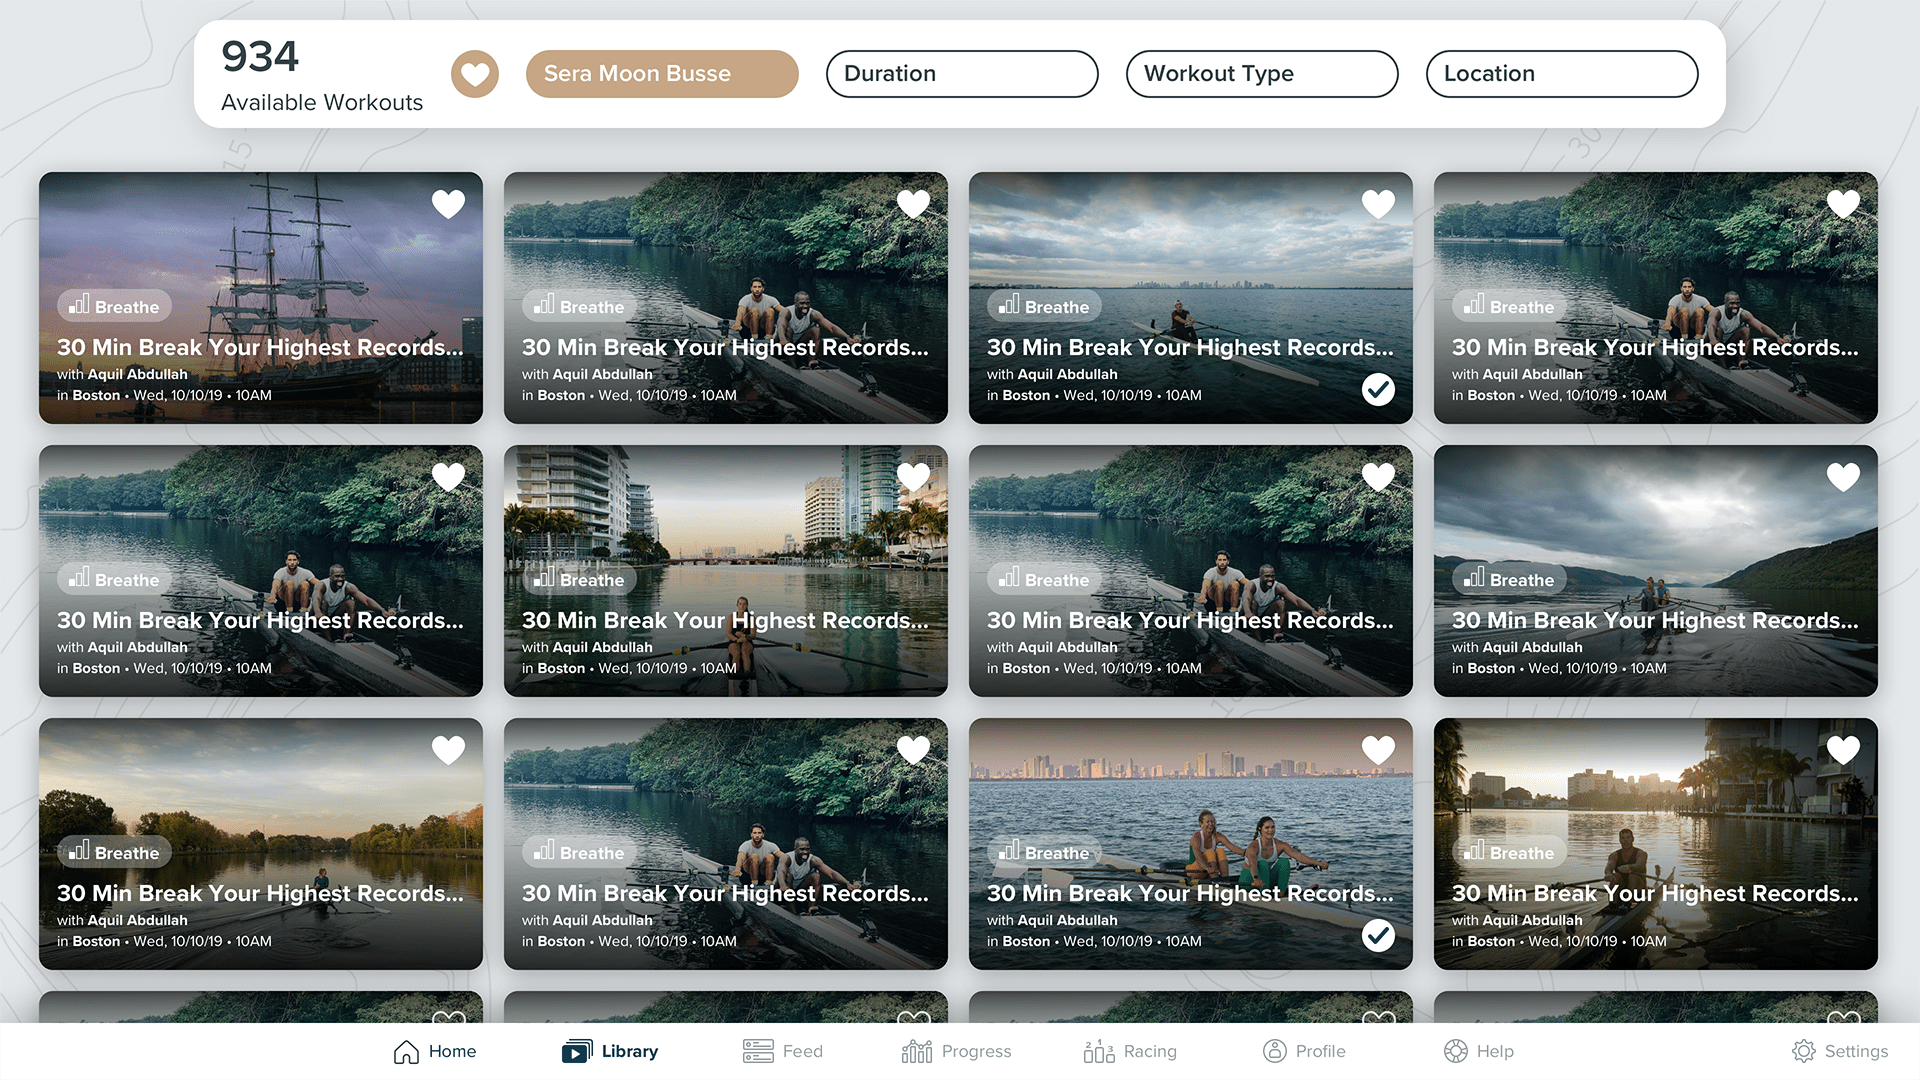Click Breathe badge on the distant skyline card
The height and width of the screenshot is (1080, 1920).
[x=1044, y=306]
